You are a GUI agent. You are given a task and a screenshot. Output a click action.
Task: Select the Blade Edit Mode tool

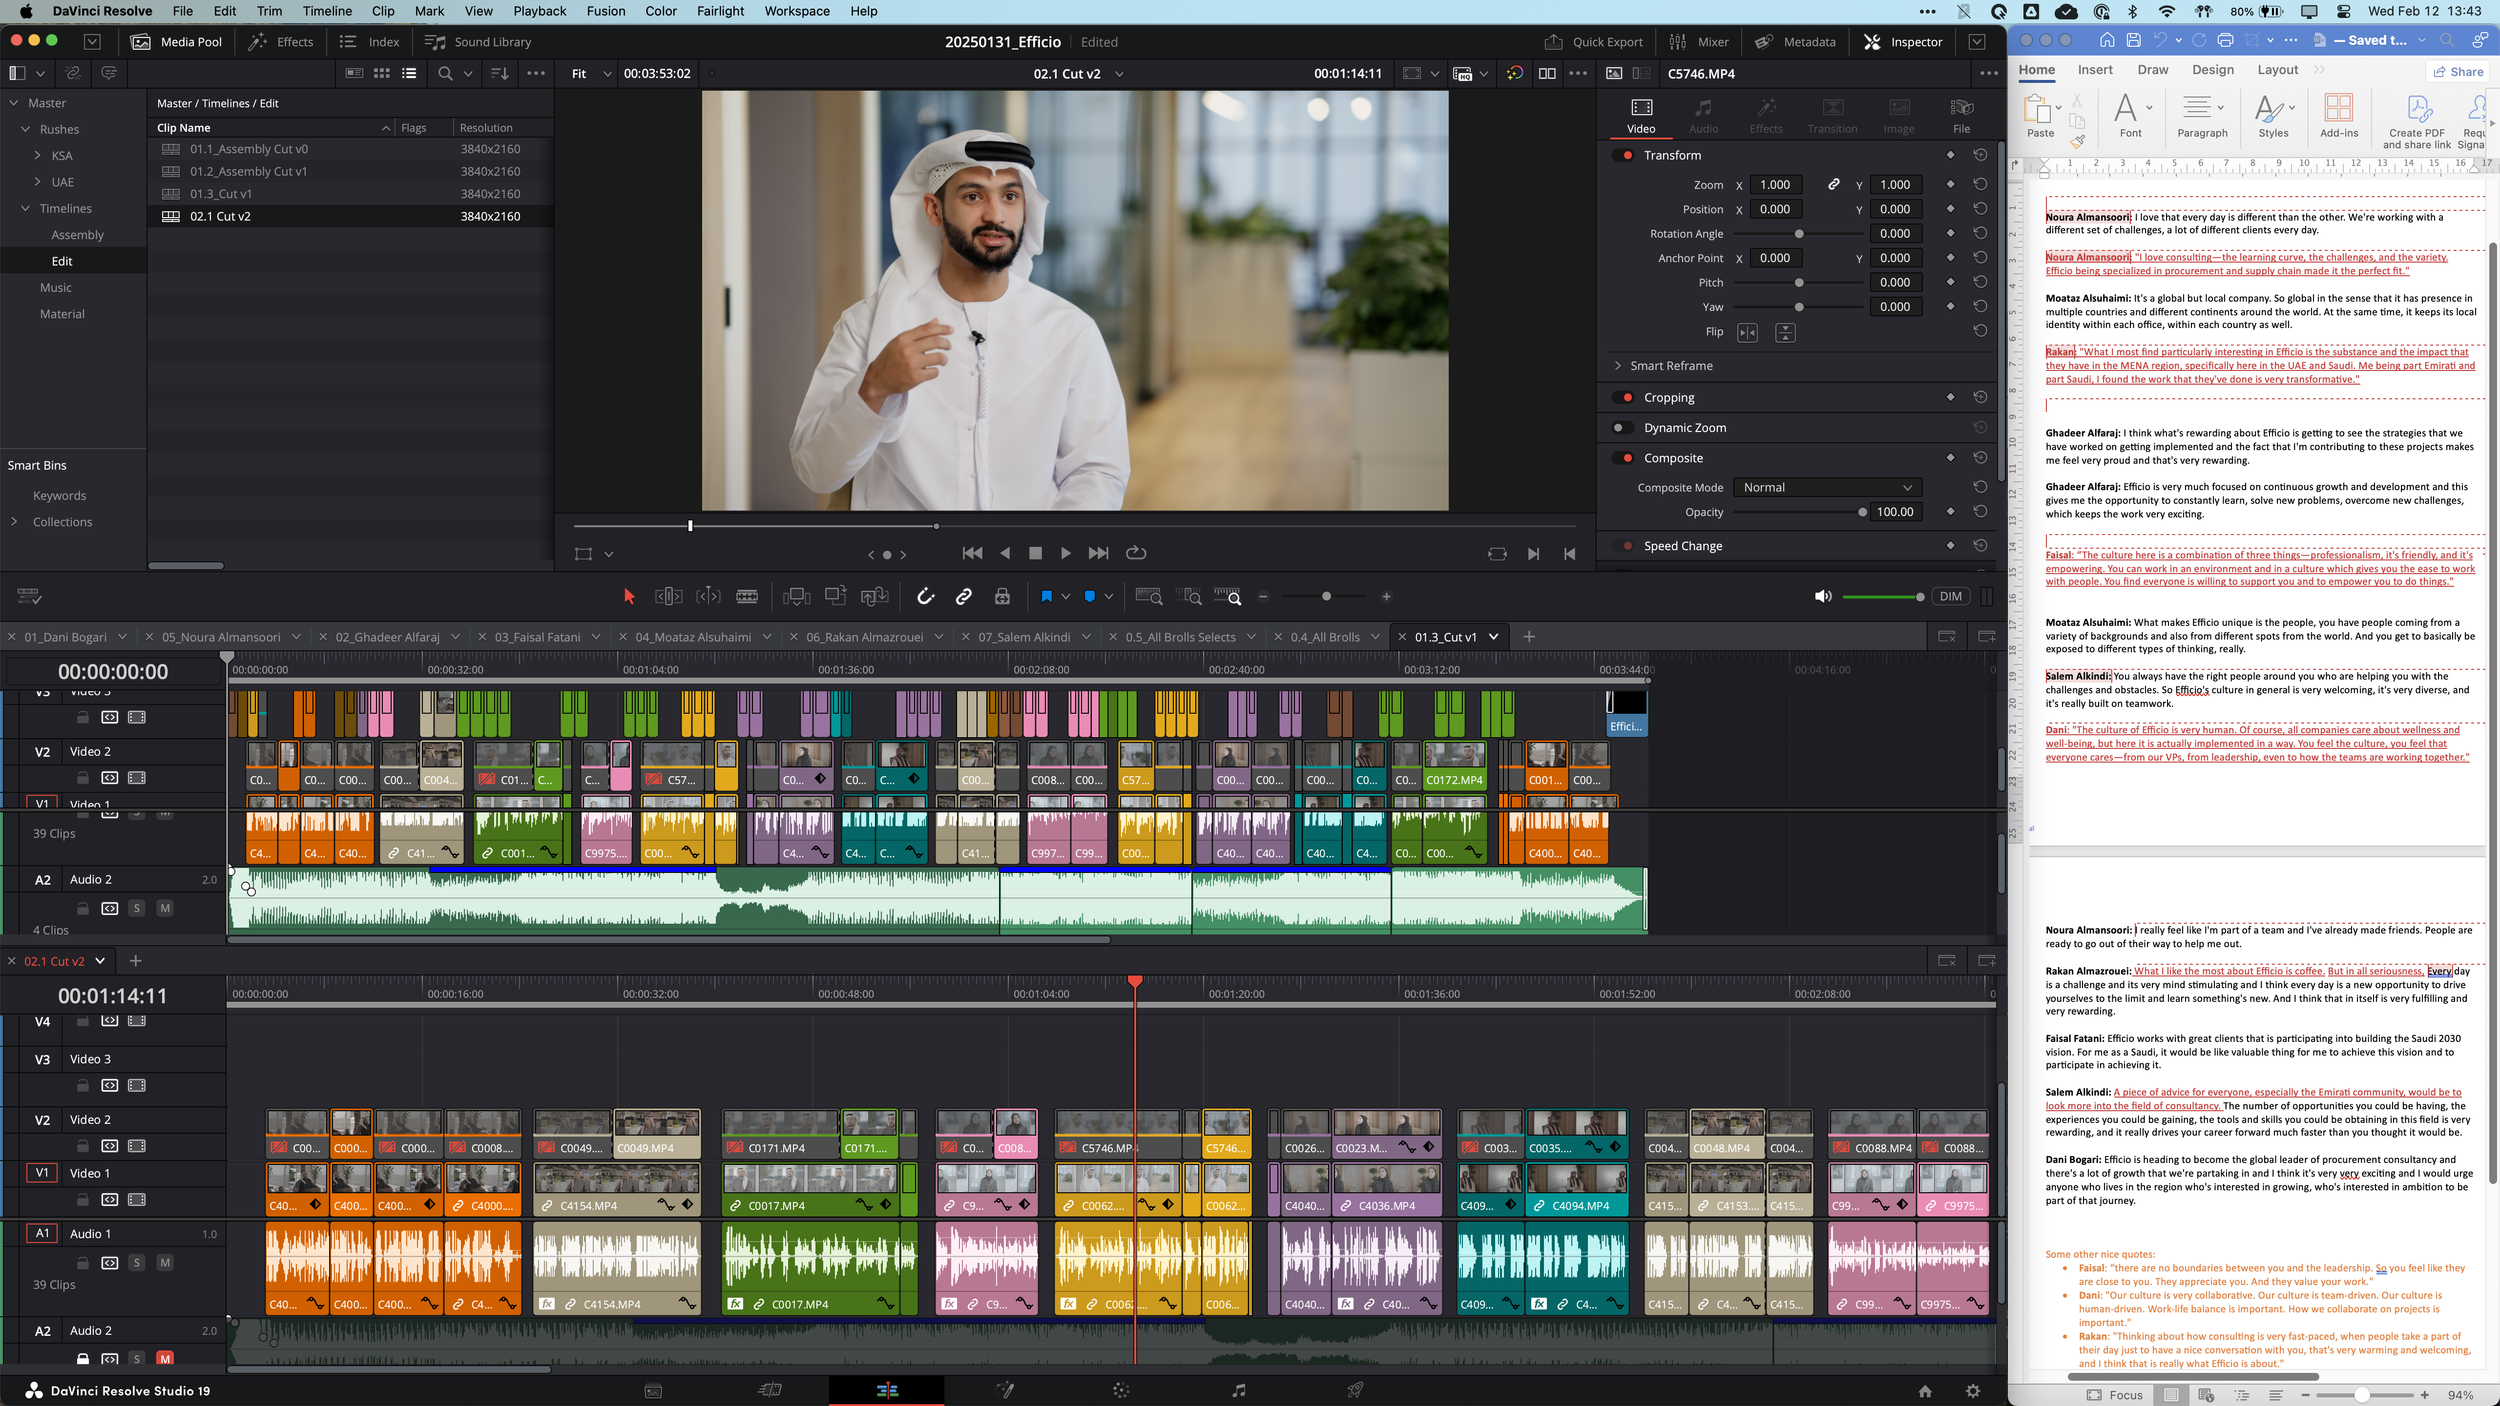(x=747, y=597)
